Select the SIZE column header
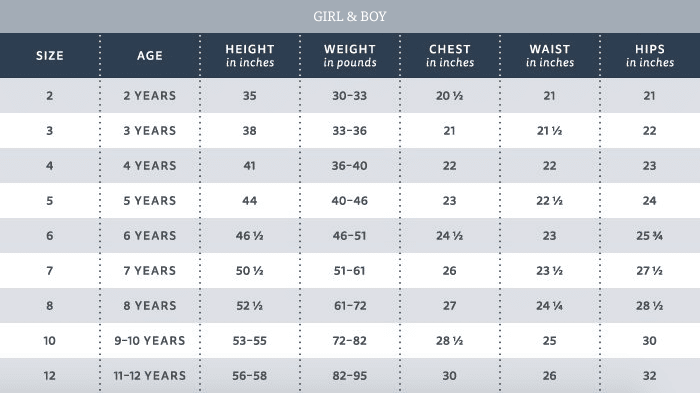Screen dimensions: 700x393 click(50, 56)
